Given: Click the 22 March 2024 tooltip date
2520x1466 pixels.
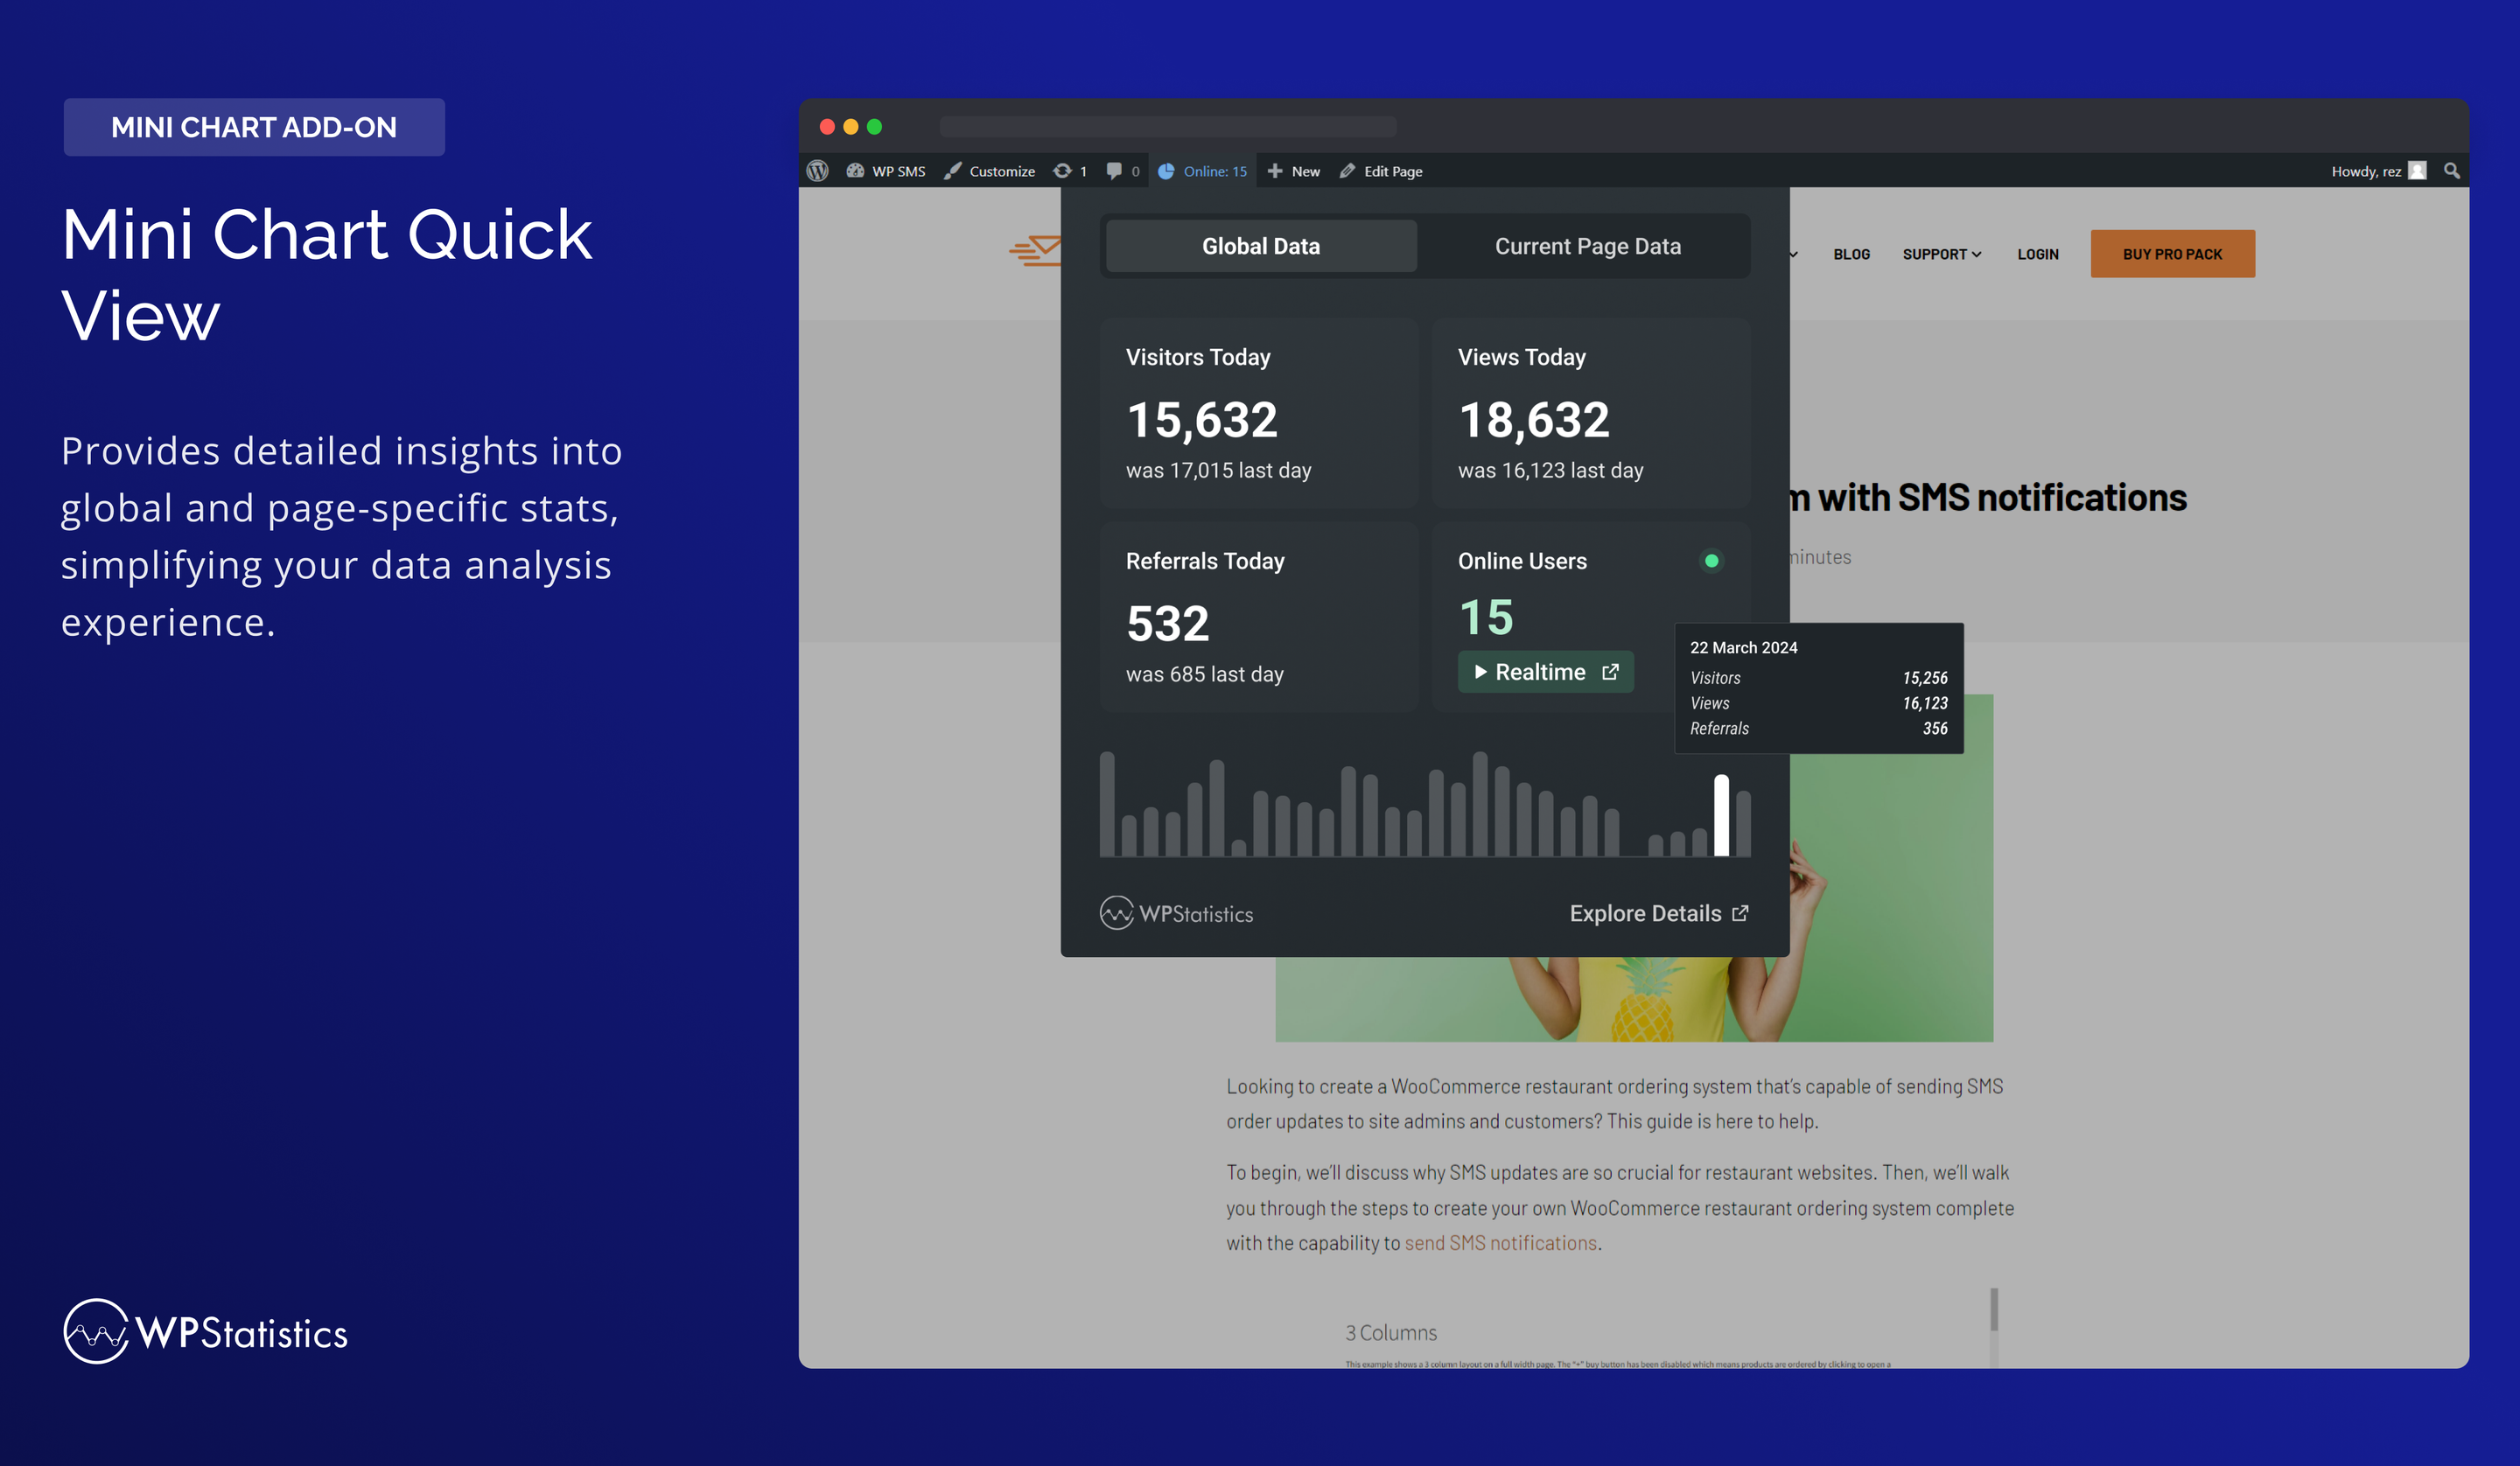Looking at the screenshot, I should tap(1743, 647).
